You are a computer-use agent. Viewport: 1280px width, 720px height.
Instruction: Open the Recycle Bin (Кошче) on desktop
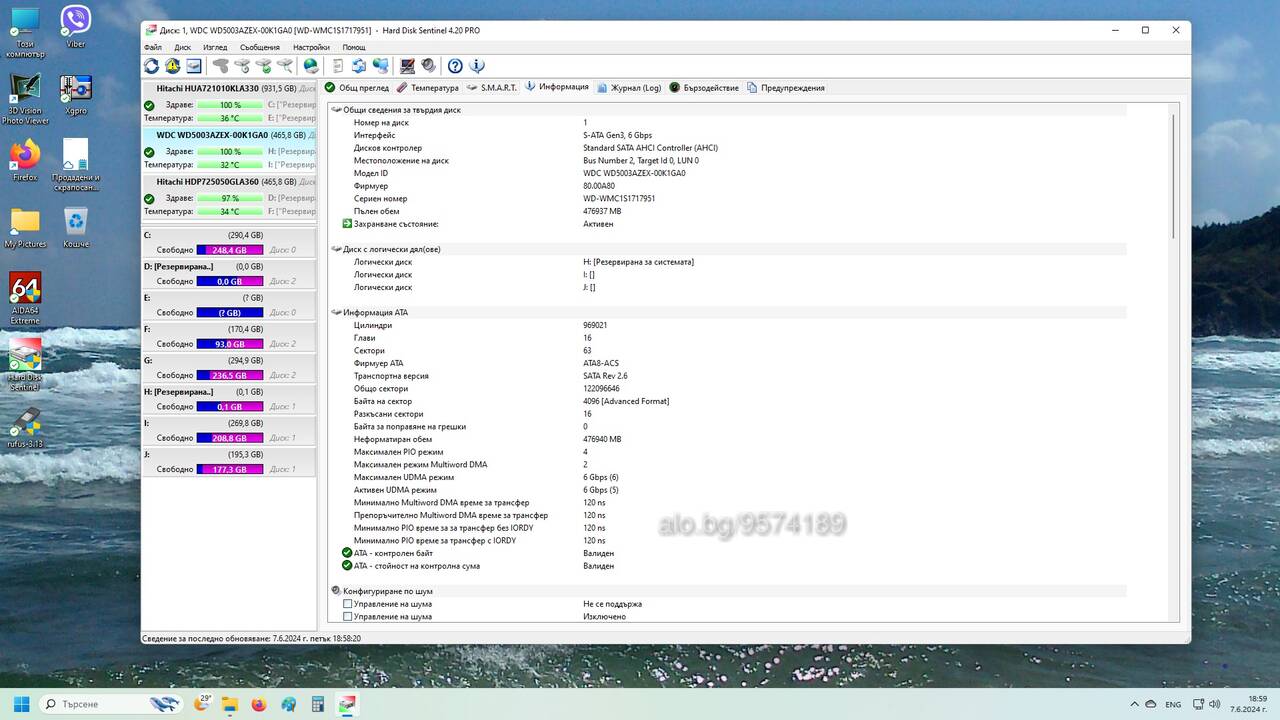tap(76, 228)
